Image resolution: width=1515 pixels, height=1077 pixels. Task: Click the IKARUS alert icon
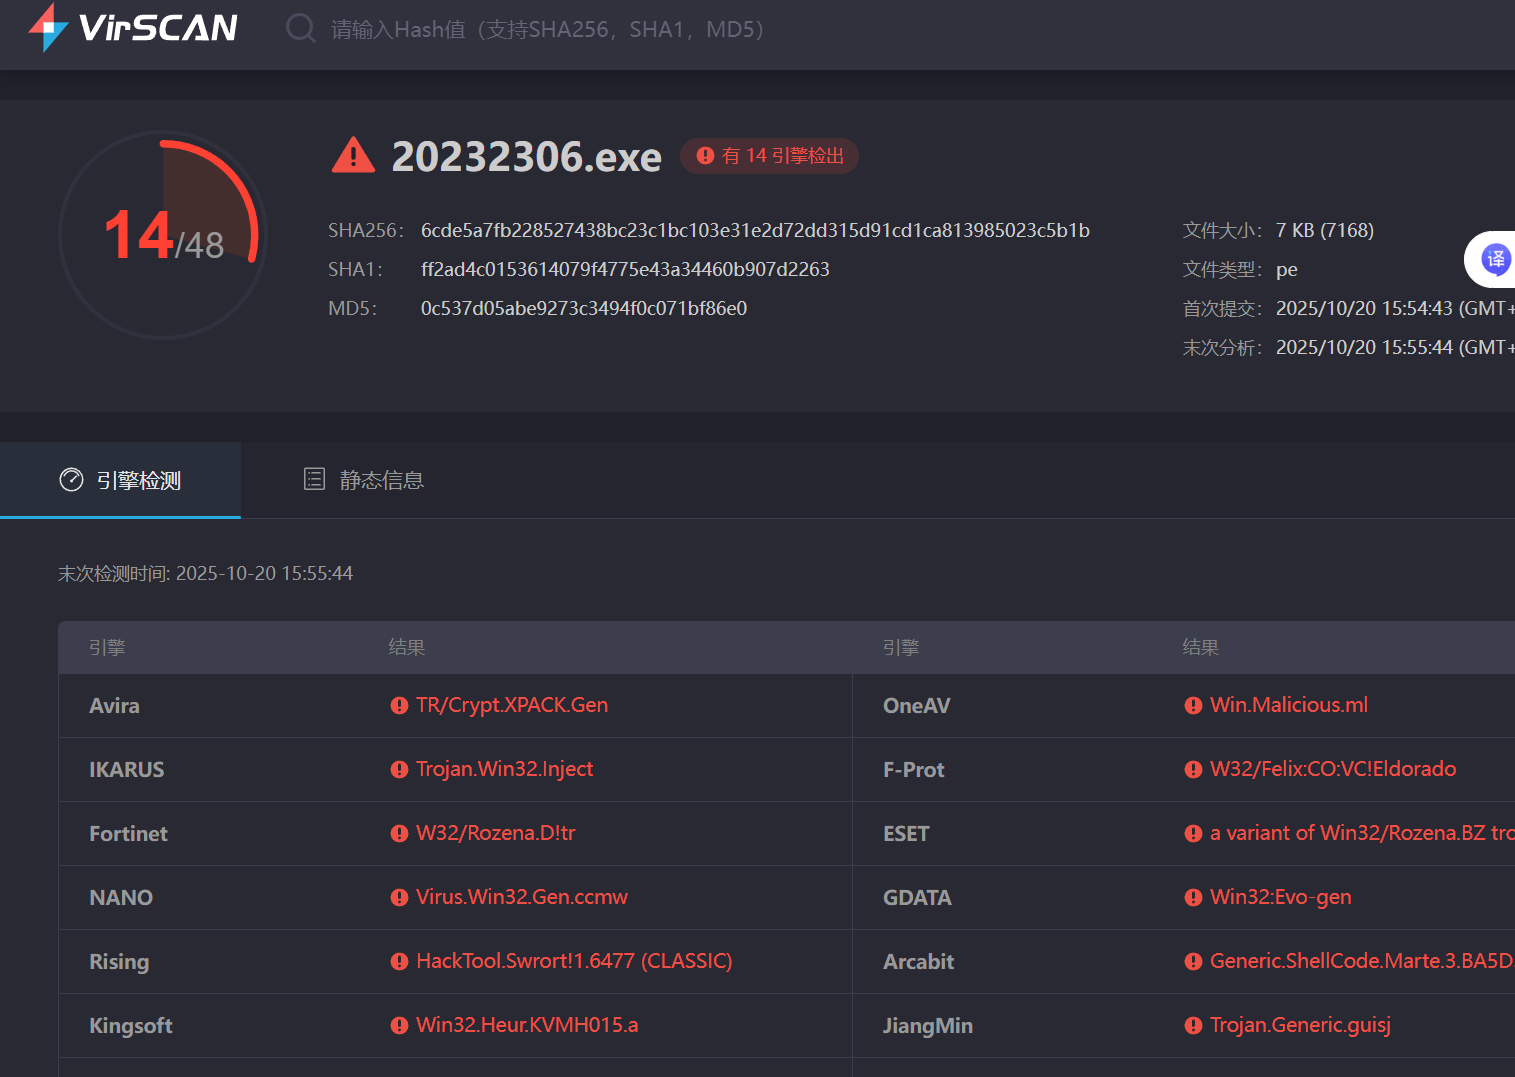click(399, 770)
